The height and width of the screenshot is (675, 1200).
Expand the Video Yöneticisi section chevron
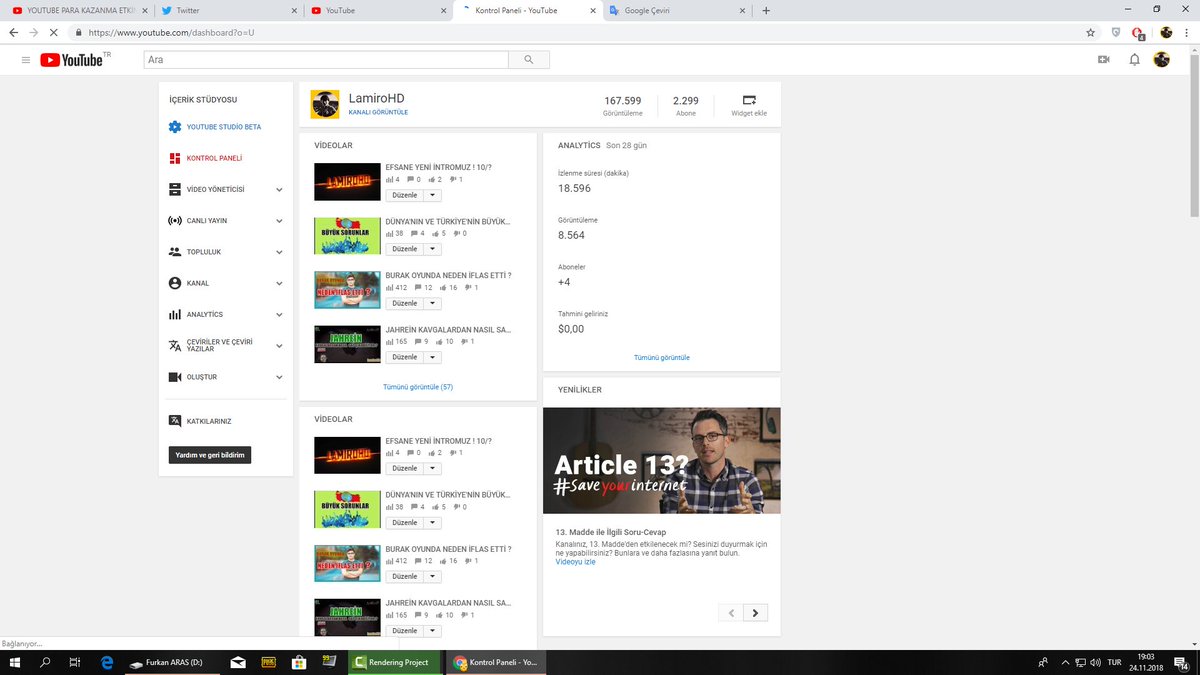pos(279,190)
